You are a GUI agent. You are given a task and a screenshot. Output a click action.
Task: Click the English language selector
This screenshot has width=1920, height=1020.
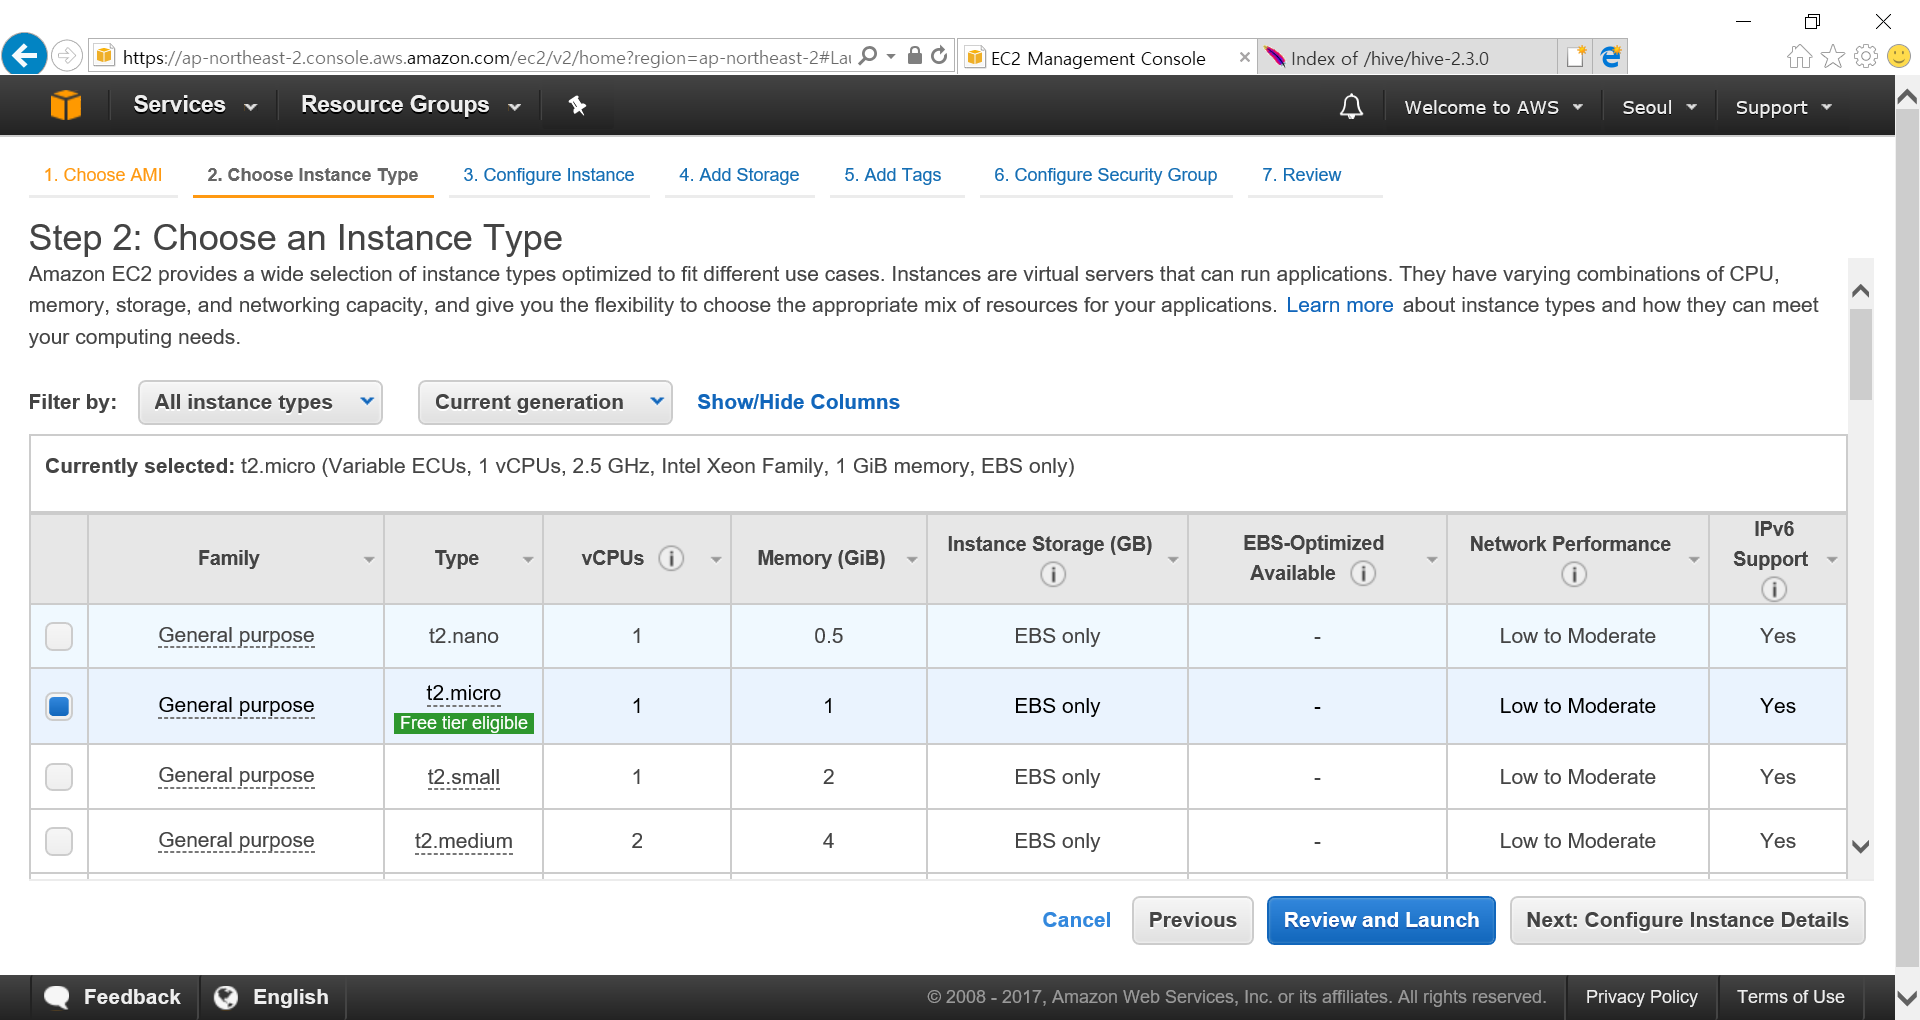click(290, 997)
